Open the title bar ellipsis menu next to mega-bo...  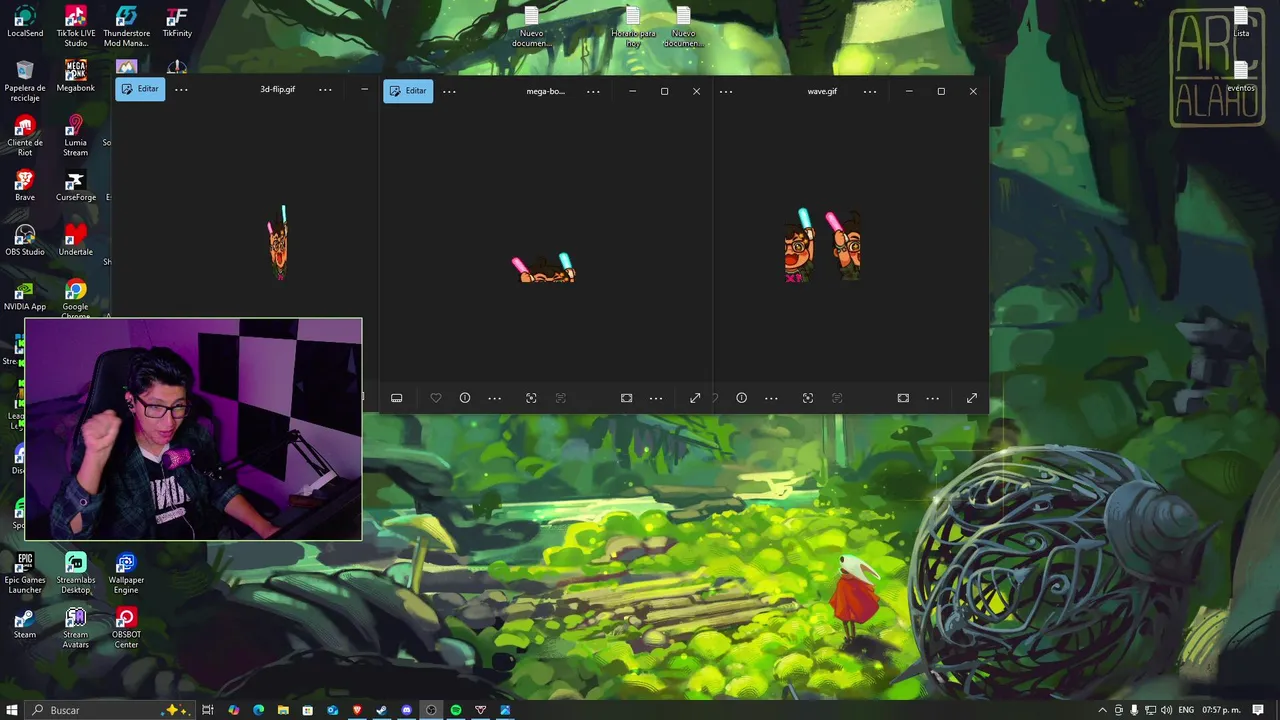pos(593,91)
